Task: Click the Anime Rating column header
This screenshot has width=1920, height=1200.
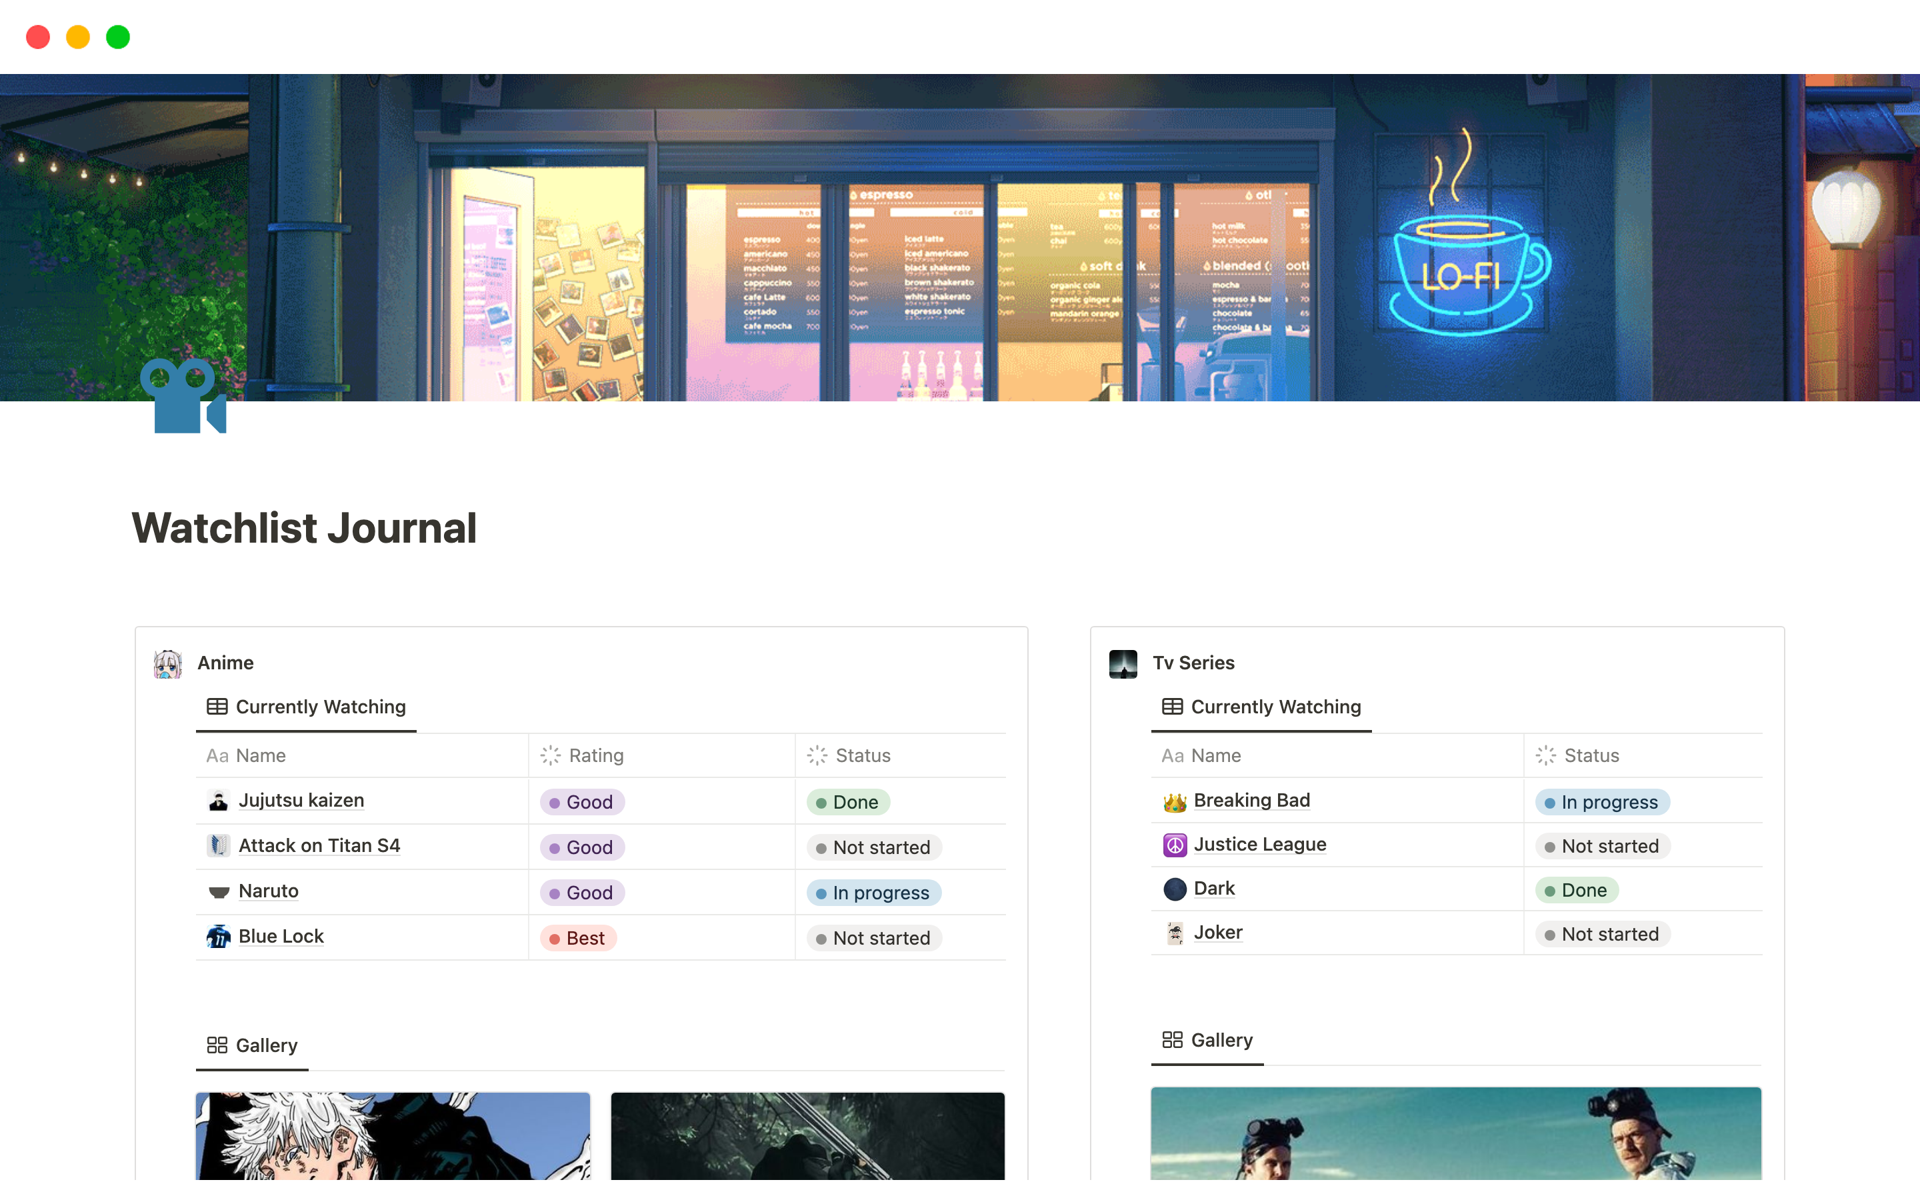Action: (596, 756)
